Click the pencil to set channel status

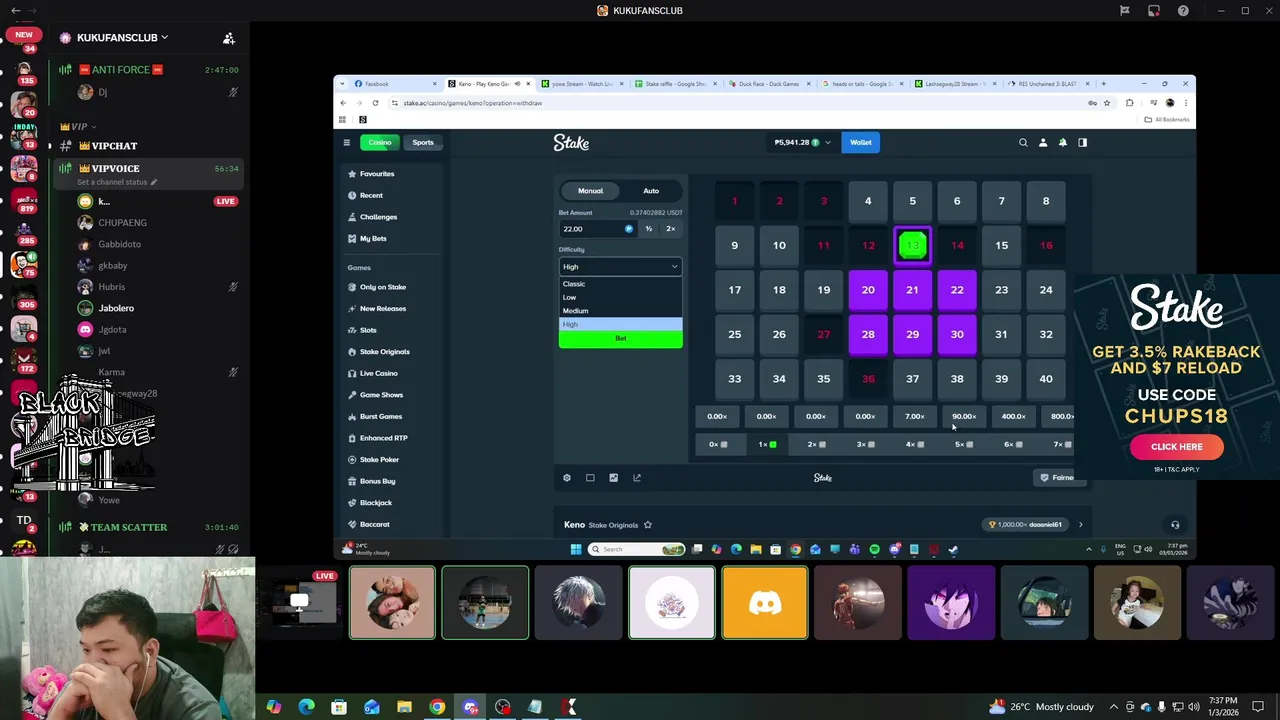pos(154,182)
